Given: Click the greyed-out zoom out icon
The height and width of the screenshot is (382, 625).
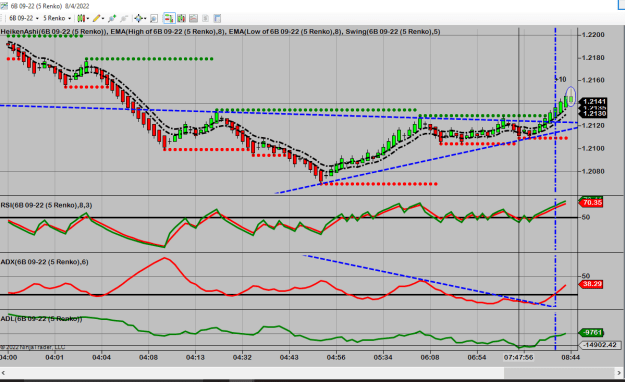Looking at the screenshot, I should (x=124, y=18).
